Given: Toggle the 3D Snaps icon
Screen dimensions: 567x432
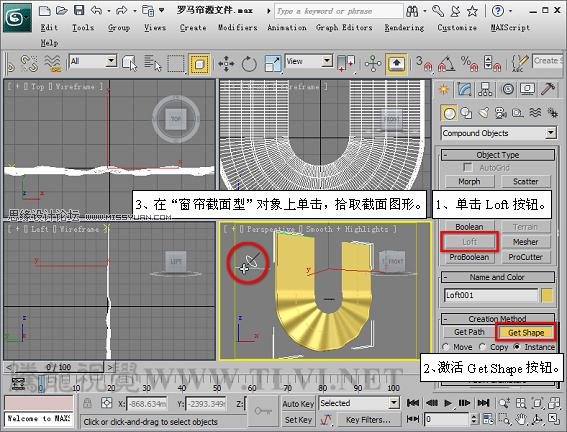Looking at the screenshot, I should 424,63.
